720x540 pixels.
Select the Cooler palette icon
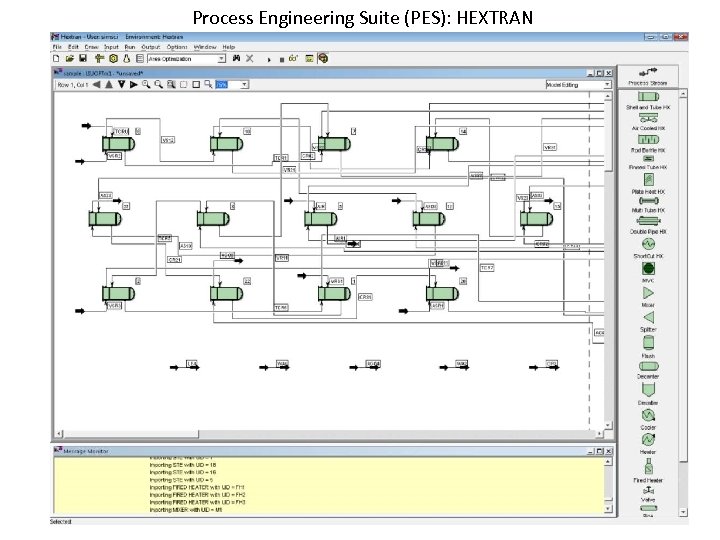click(x=648, y=416)
